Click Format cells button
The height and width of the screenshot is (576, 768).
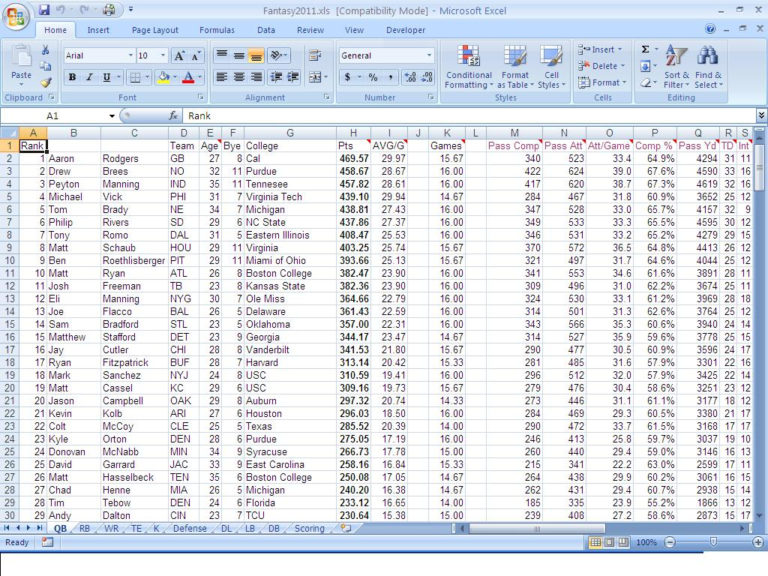(x=602, y=83)
